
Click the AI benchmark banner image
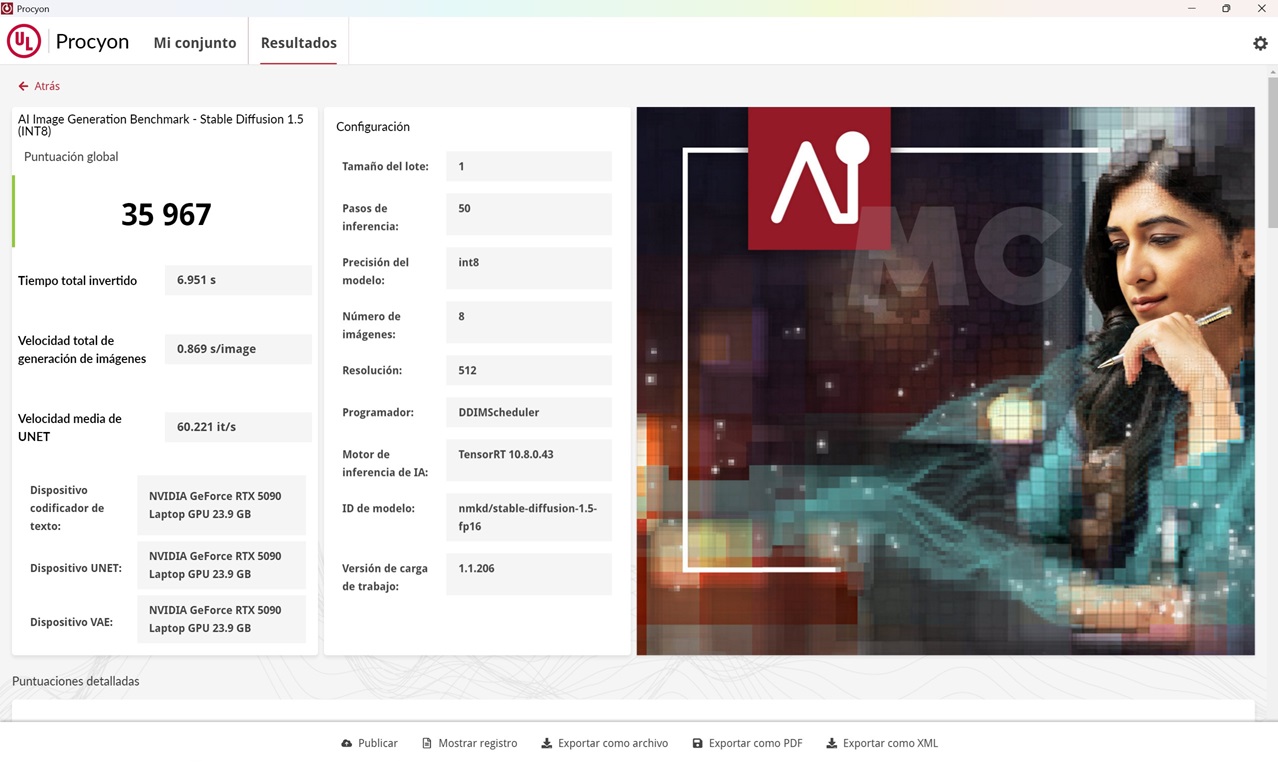945,381
